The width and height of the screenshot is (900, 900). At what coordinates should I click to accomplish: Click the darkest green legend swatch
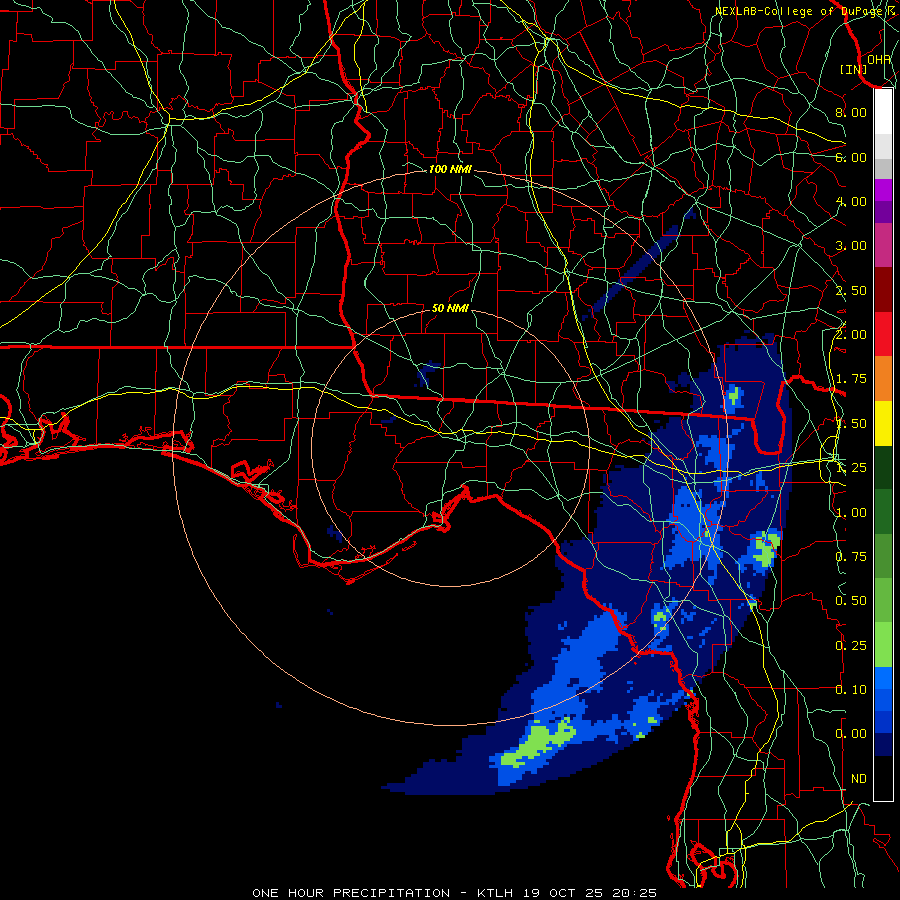coord(883,467)
